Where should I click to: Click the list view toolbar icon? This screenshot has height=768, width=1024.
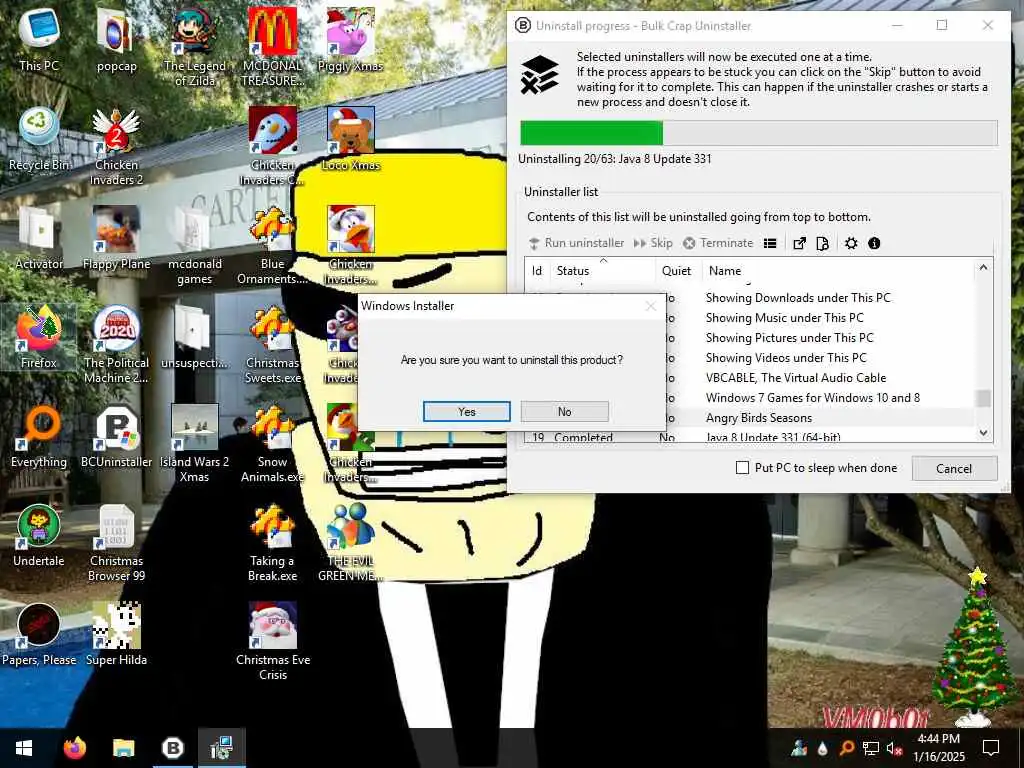[770, 244]
